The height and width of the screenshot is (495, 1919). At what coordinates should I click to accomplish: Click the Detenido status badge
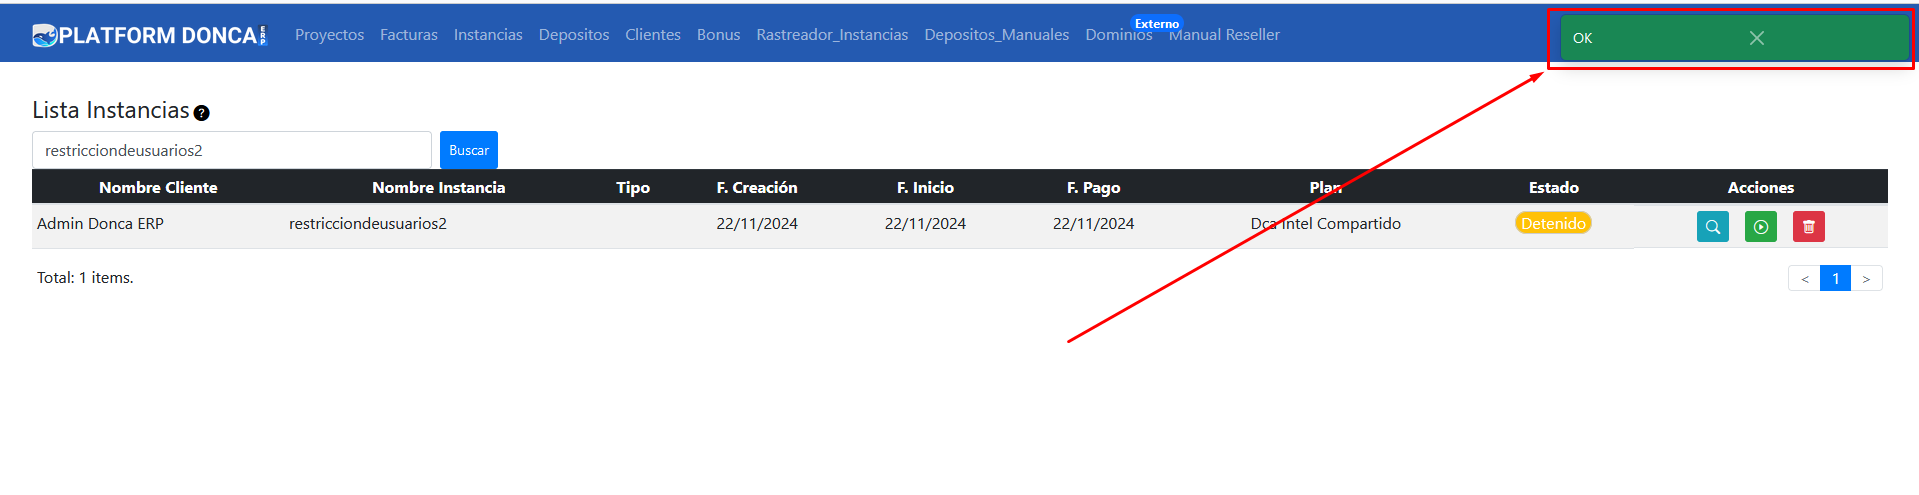1553,224
